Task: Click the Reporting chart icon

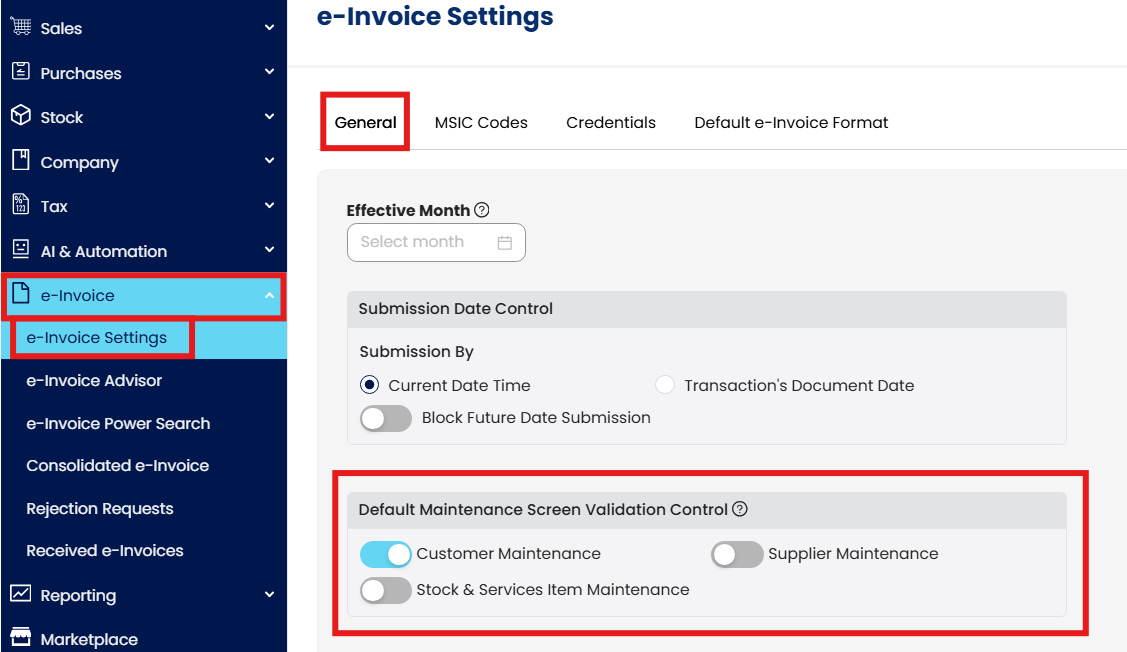Action: (20, 594)
